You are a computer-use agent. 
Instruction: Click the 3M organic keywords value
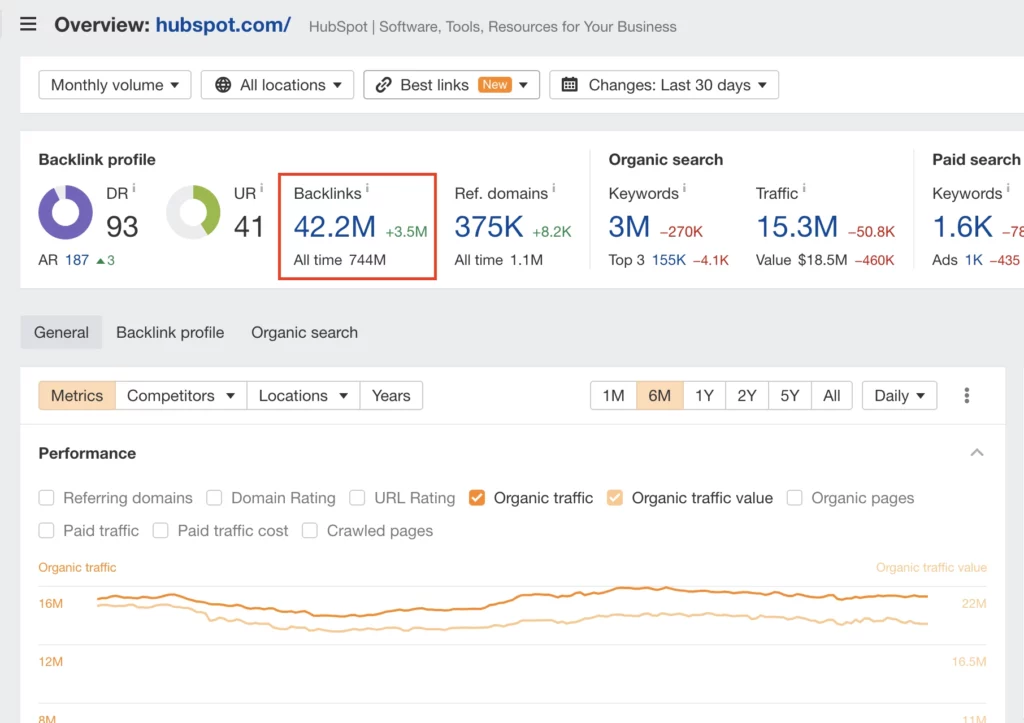coord(629,227)
